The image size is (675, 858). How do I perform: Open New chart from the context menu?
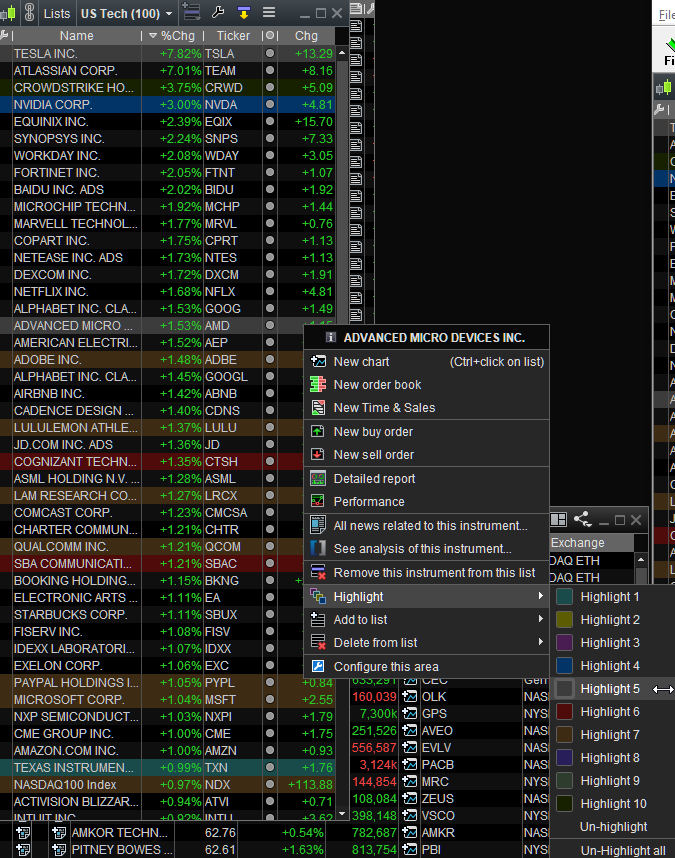coord(427,362)
